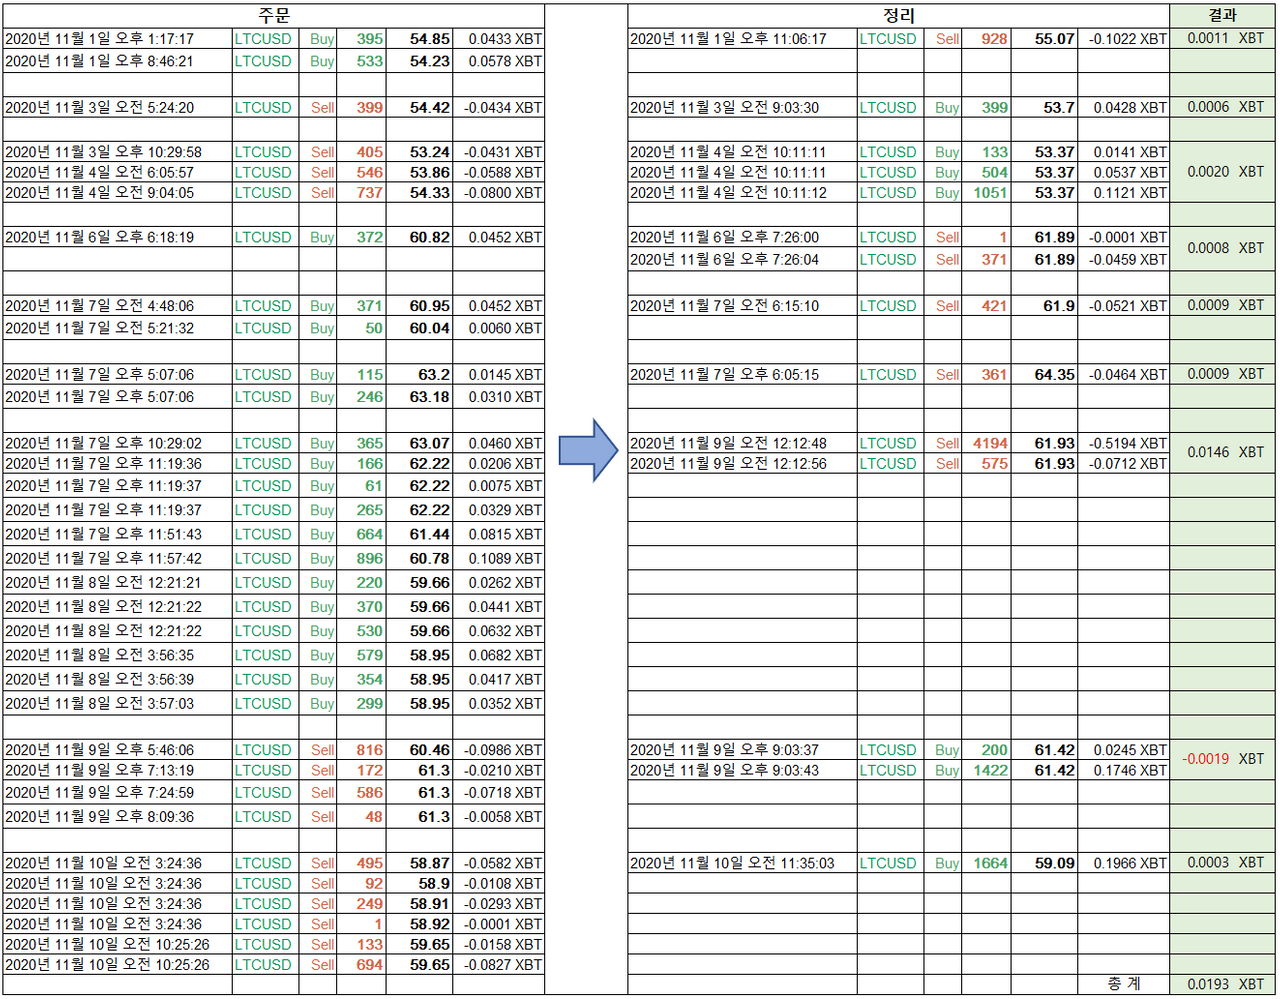Screen dimensions: 1280x999
Task: Click the 결과 header cell
Action: (x=1221, y=15)
